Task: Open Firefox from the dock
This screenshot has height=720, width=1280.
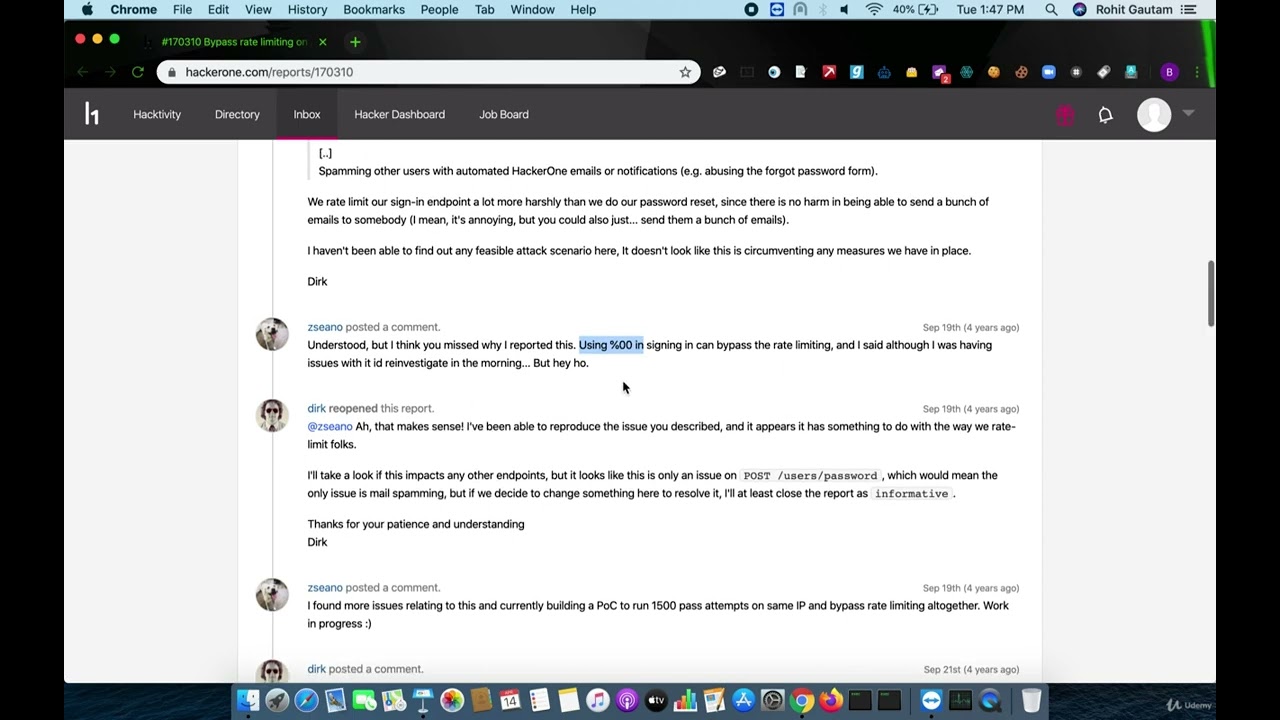Action: point(831,701)
